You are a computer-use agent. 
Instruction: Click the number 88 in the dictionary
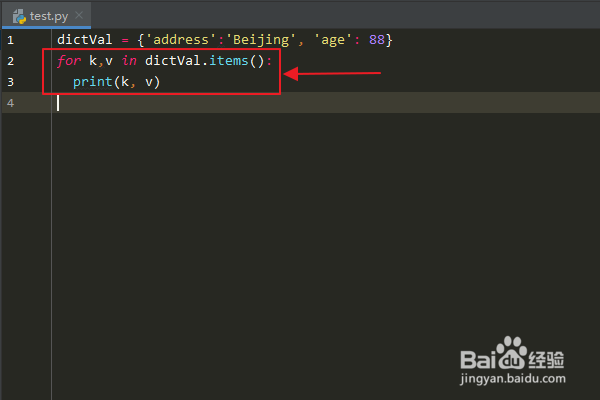377,39
